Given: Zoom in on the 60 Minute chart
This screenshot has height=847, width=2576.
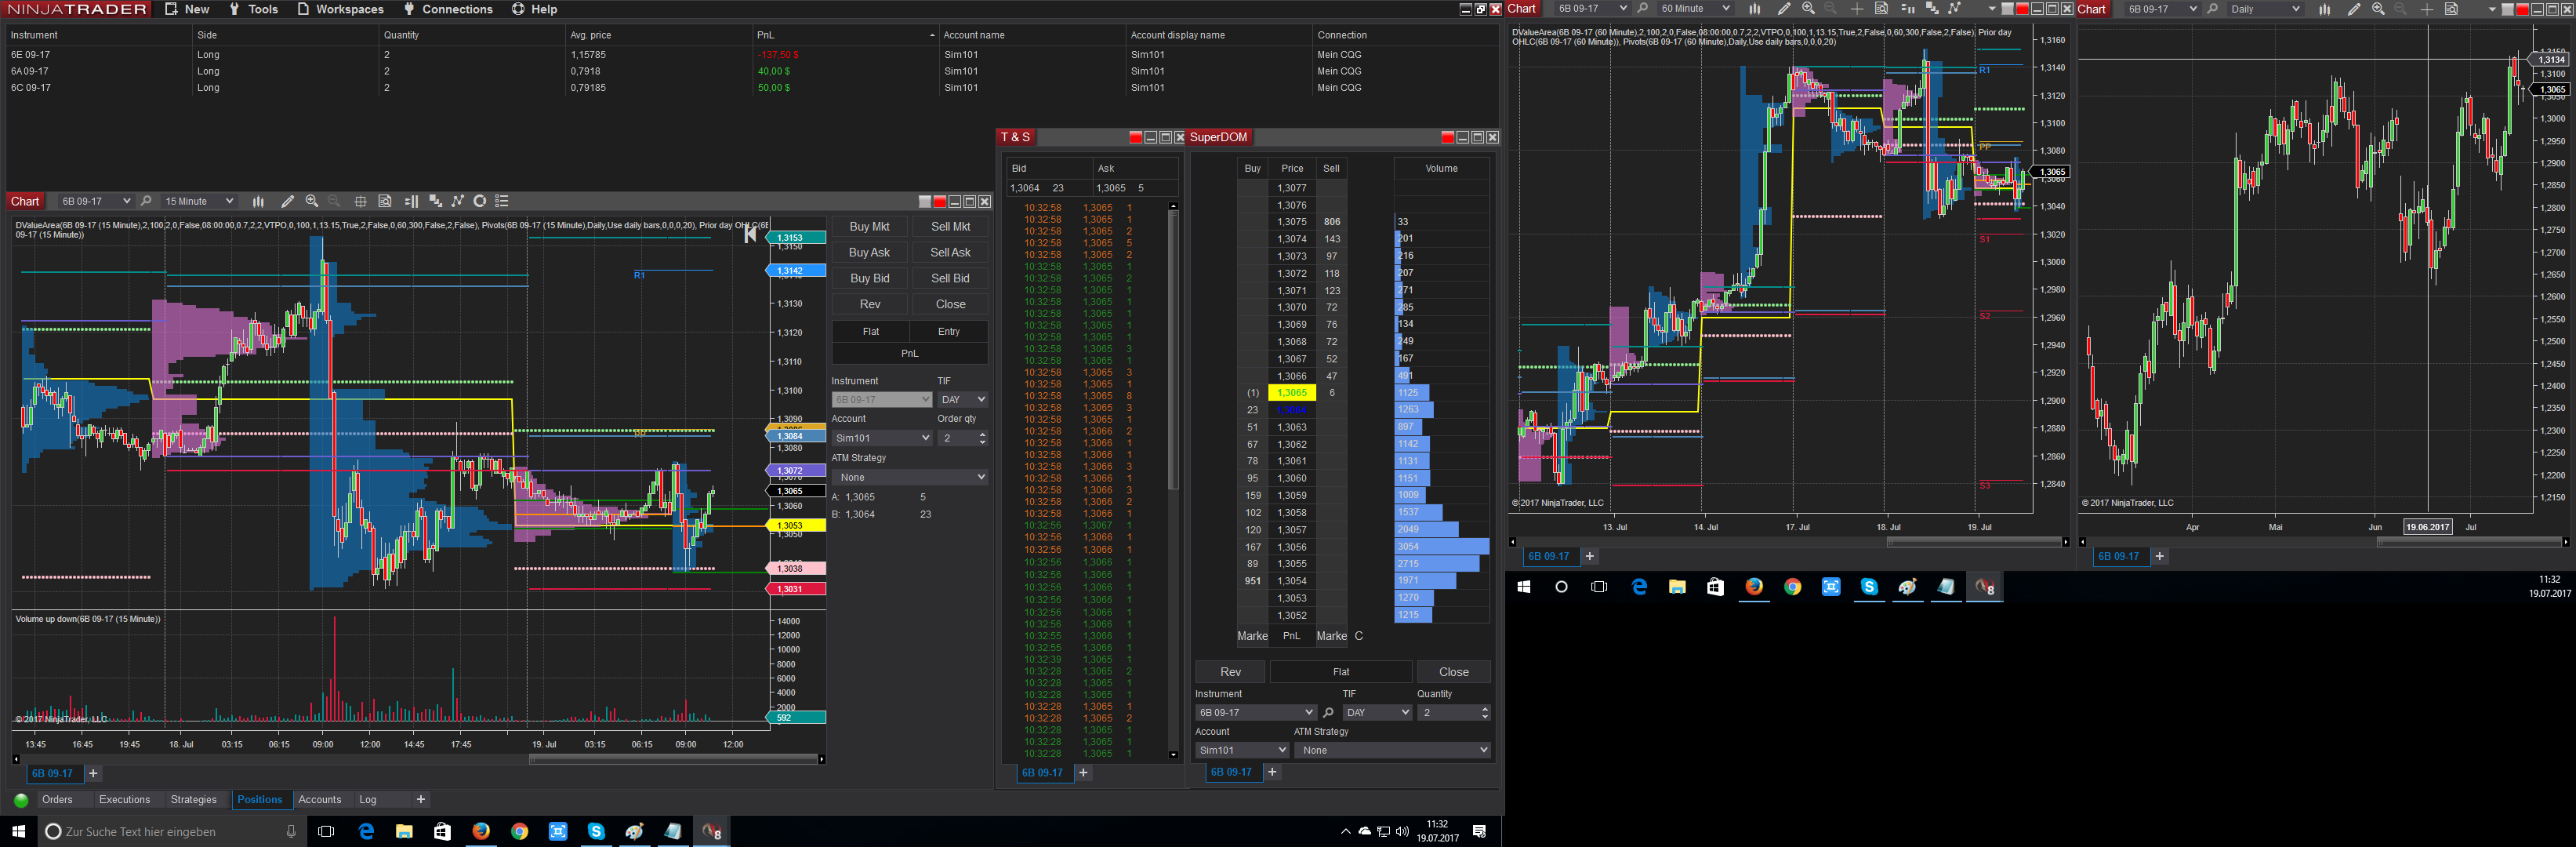Looking at the screenshot, I should (1808, 9).
